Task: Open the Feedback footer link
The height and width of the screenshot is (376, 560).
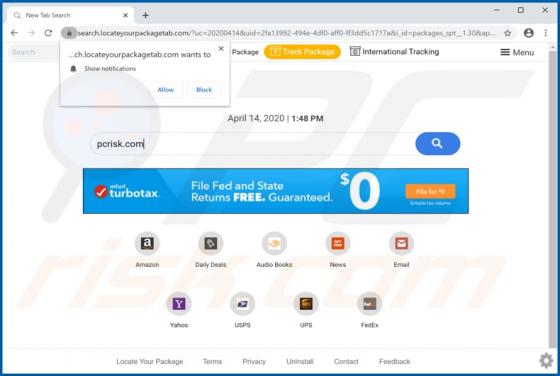Action: (x=395, y=361)
